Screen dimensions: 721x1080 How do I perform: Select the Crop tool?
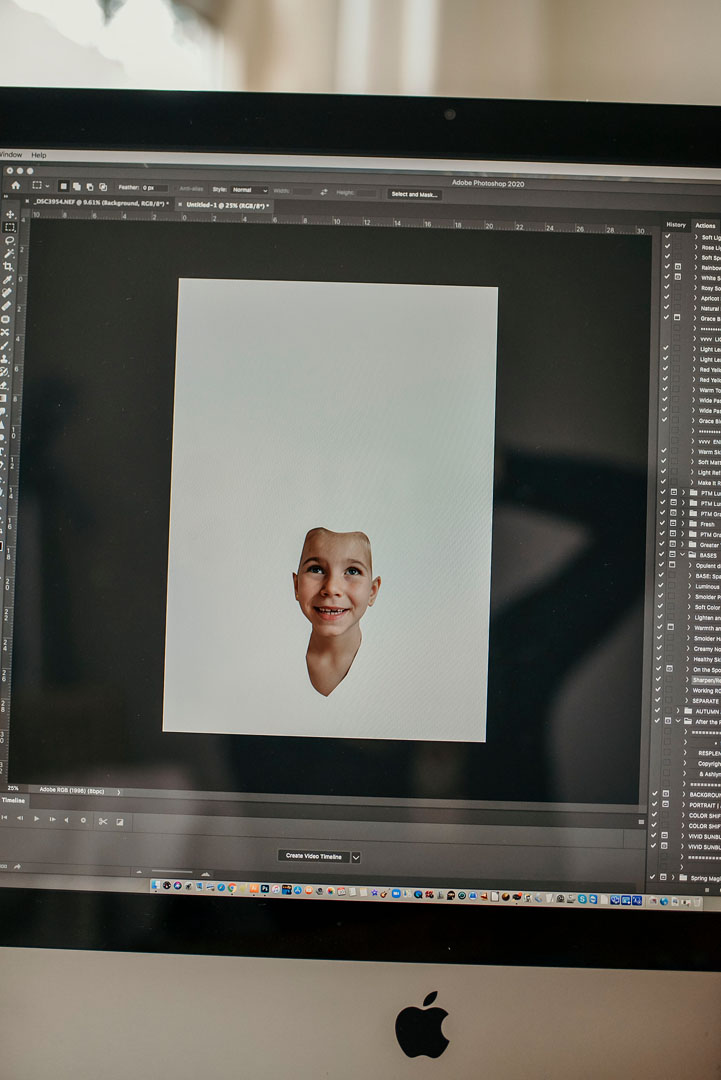pos(10,267)
